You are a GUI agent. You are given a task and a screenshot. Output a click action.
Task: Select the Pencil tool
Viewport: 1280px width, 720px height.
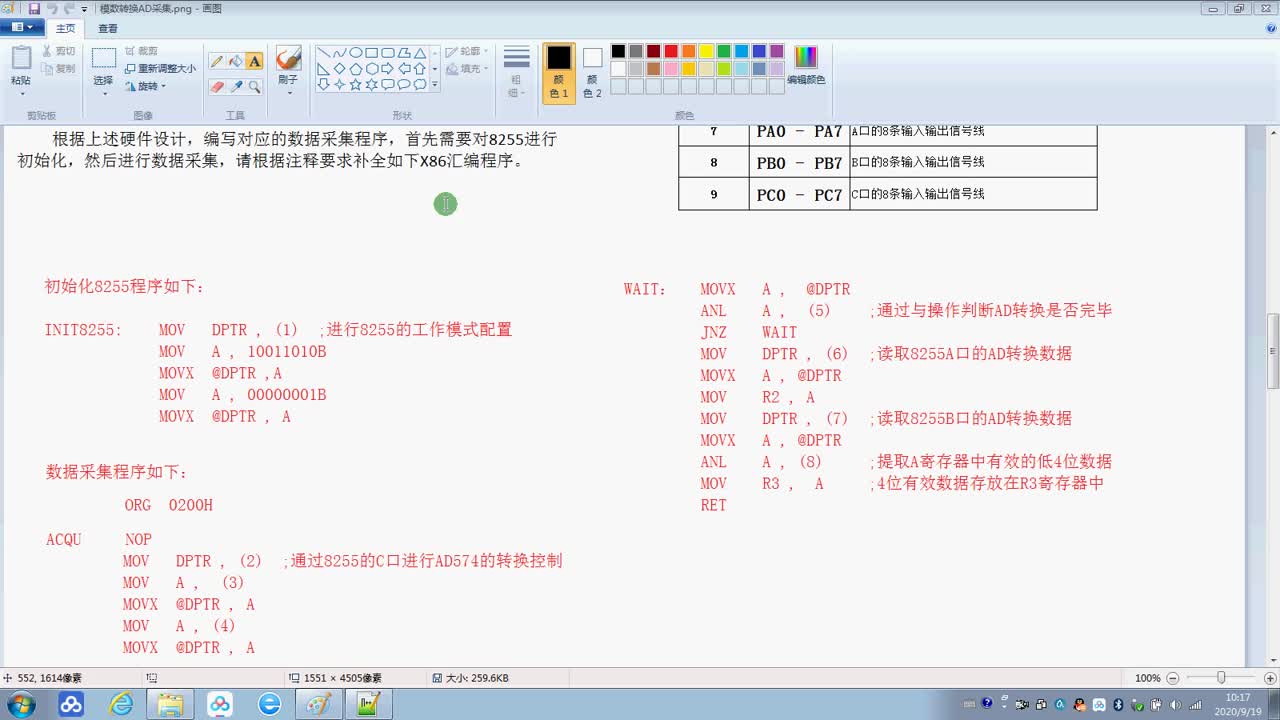(x=217, y=61)
